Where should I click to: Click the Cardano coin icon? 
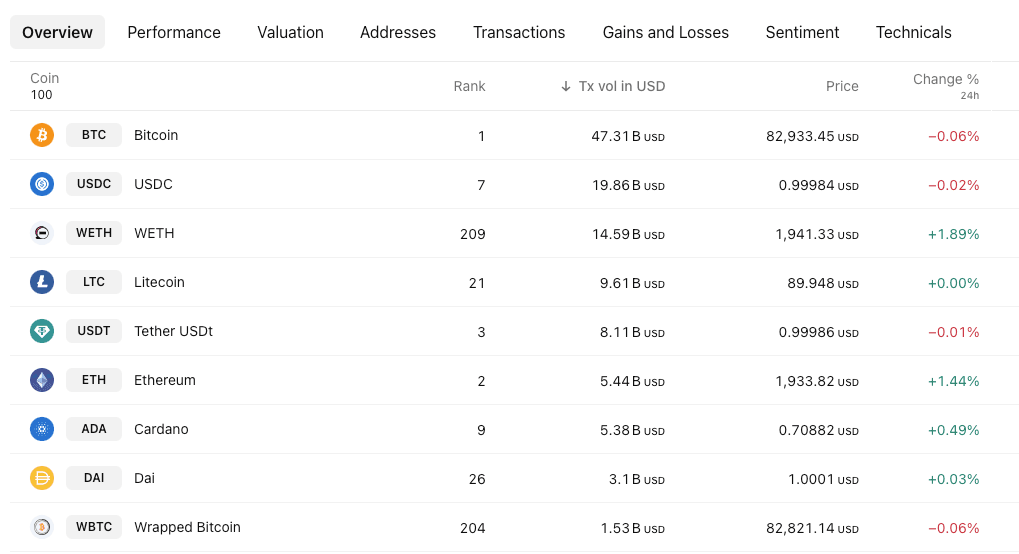(42, 429)
